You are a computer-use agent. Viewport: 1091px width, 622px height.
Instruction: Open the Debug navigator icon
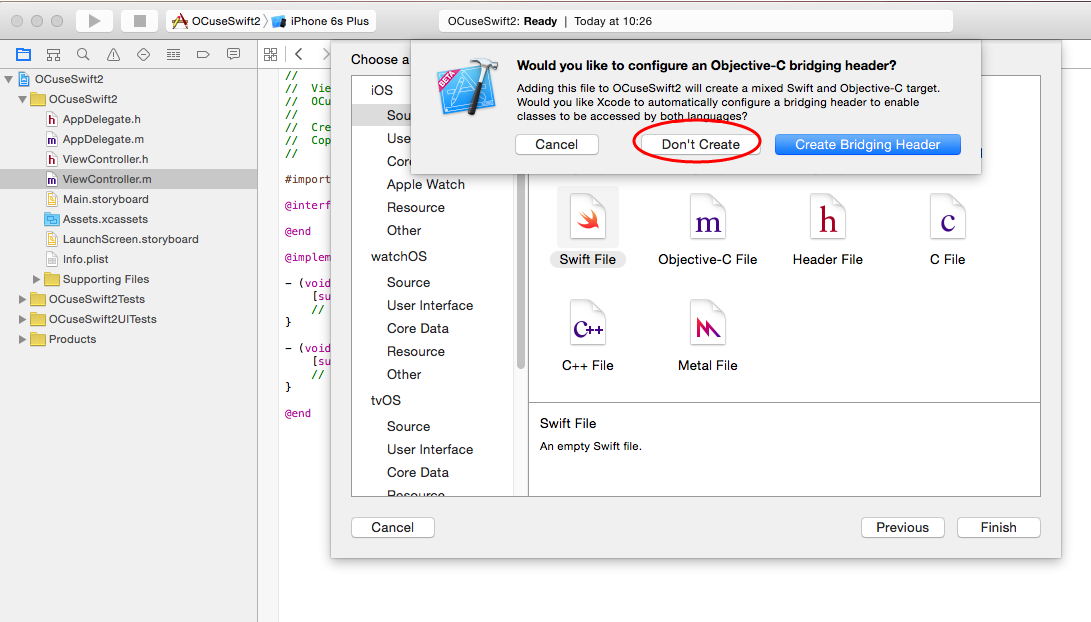pos(173,54)
